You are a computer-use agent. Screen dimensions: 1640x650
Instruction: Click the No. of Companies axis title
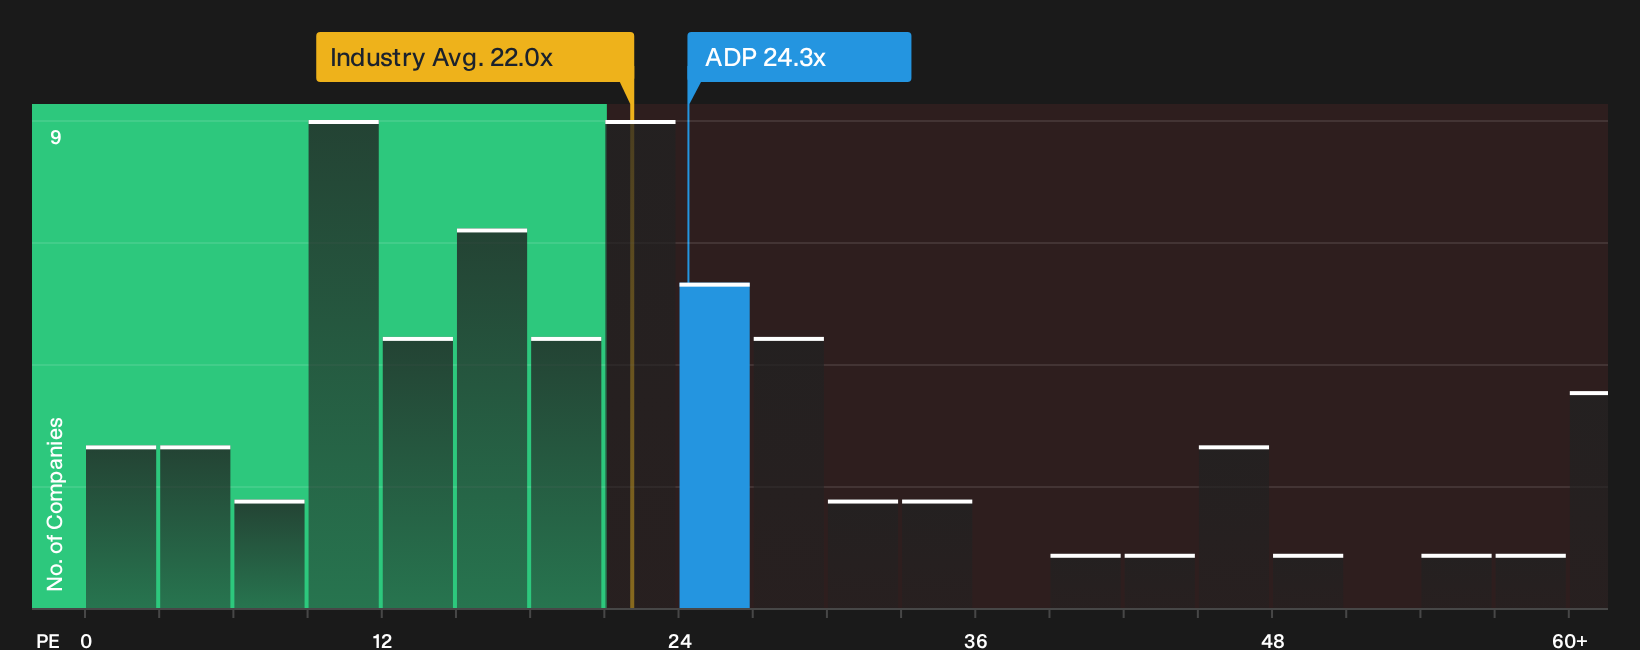[55, 504]
